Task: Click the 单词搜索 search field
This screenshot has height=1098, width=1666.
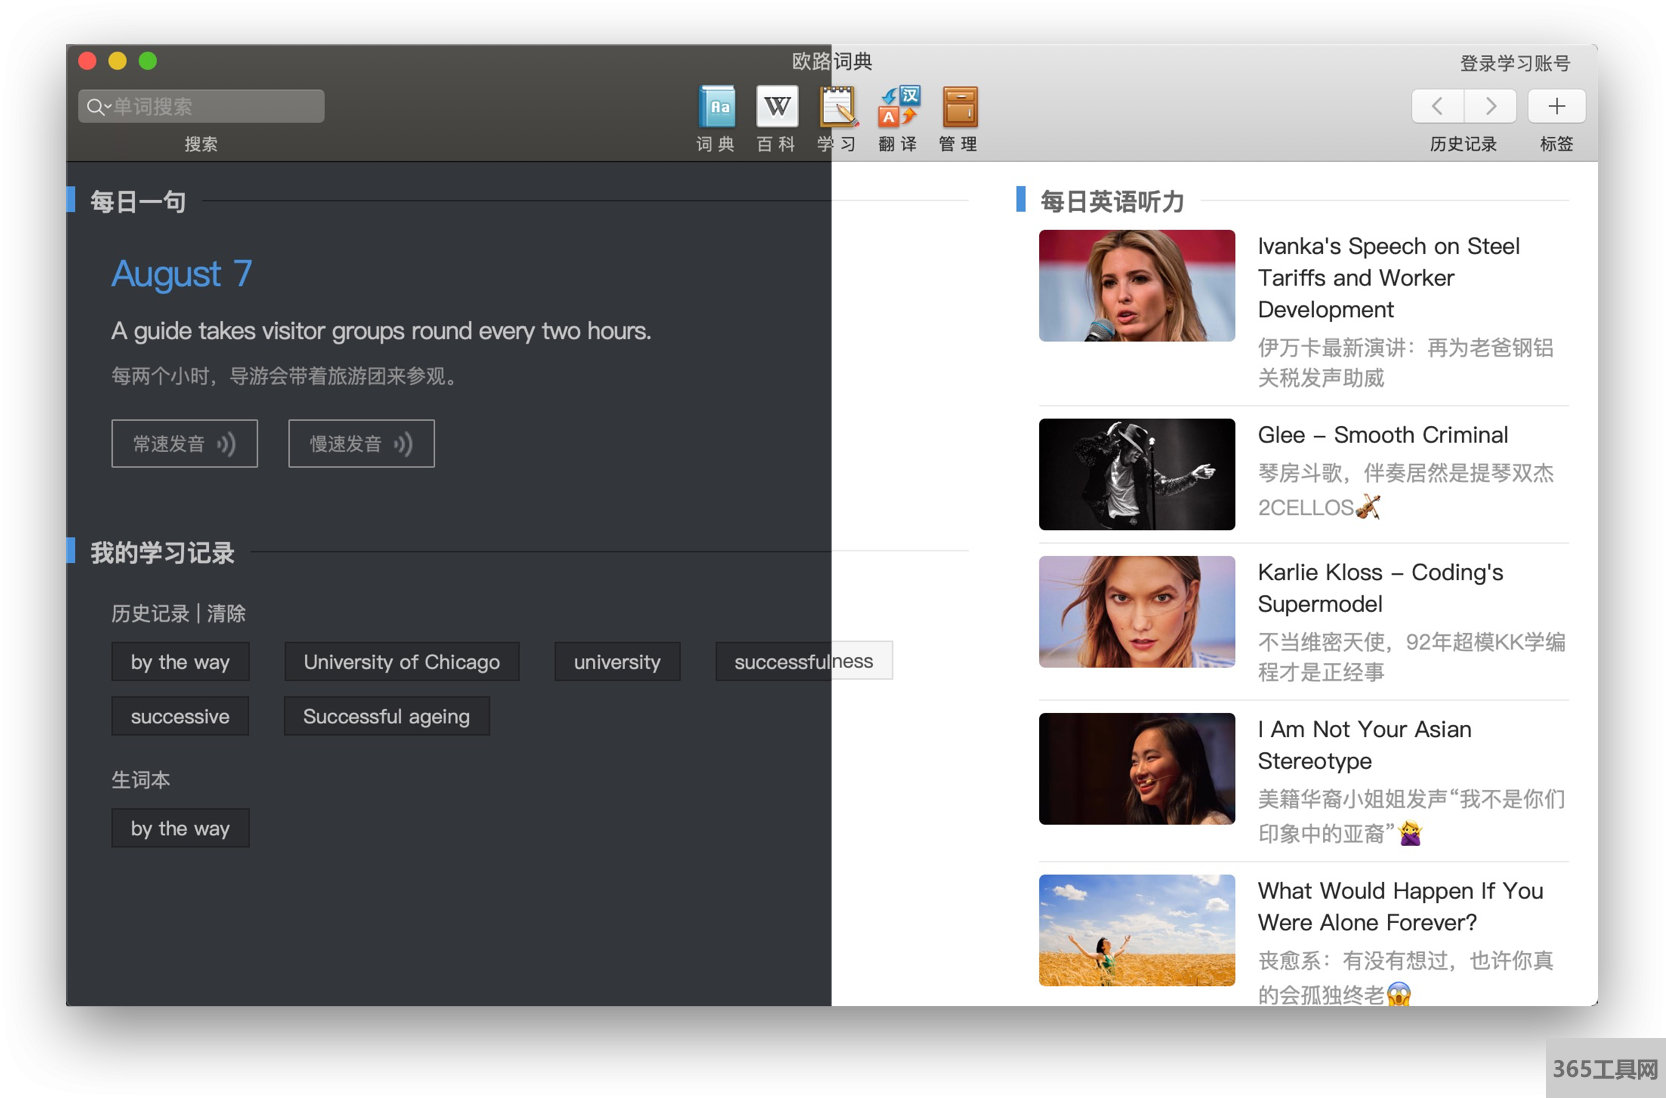Action: click(215, 107)
